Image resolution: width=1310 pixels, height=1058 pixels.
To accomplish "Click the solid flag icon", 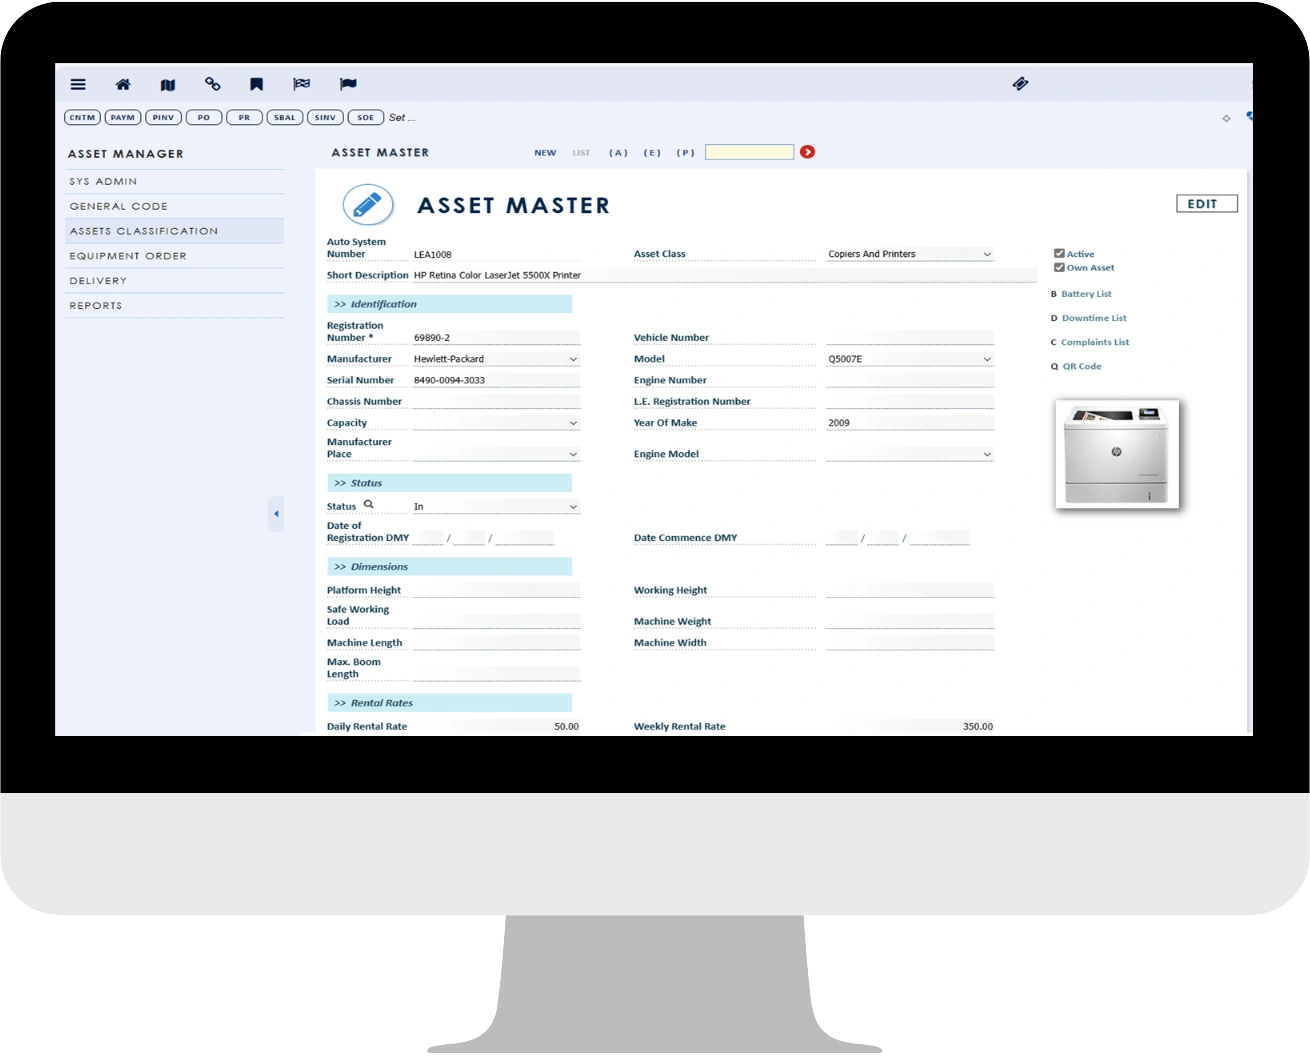I will 348,85.
